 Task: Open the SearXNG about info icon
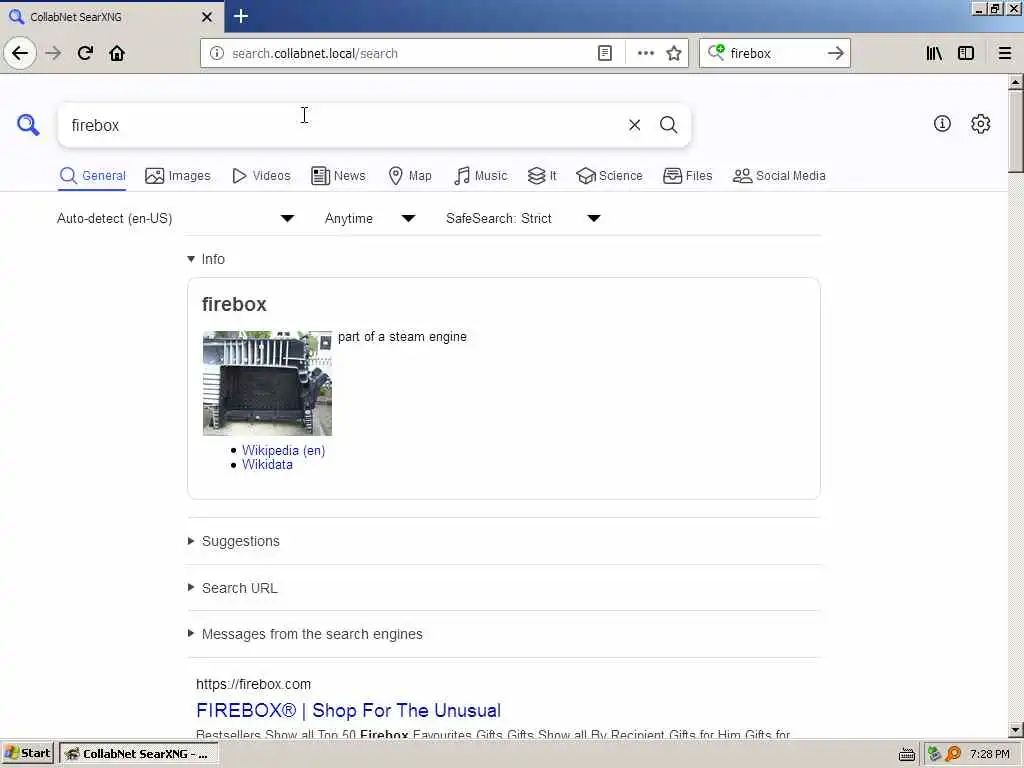[942, 123]
